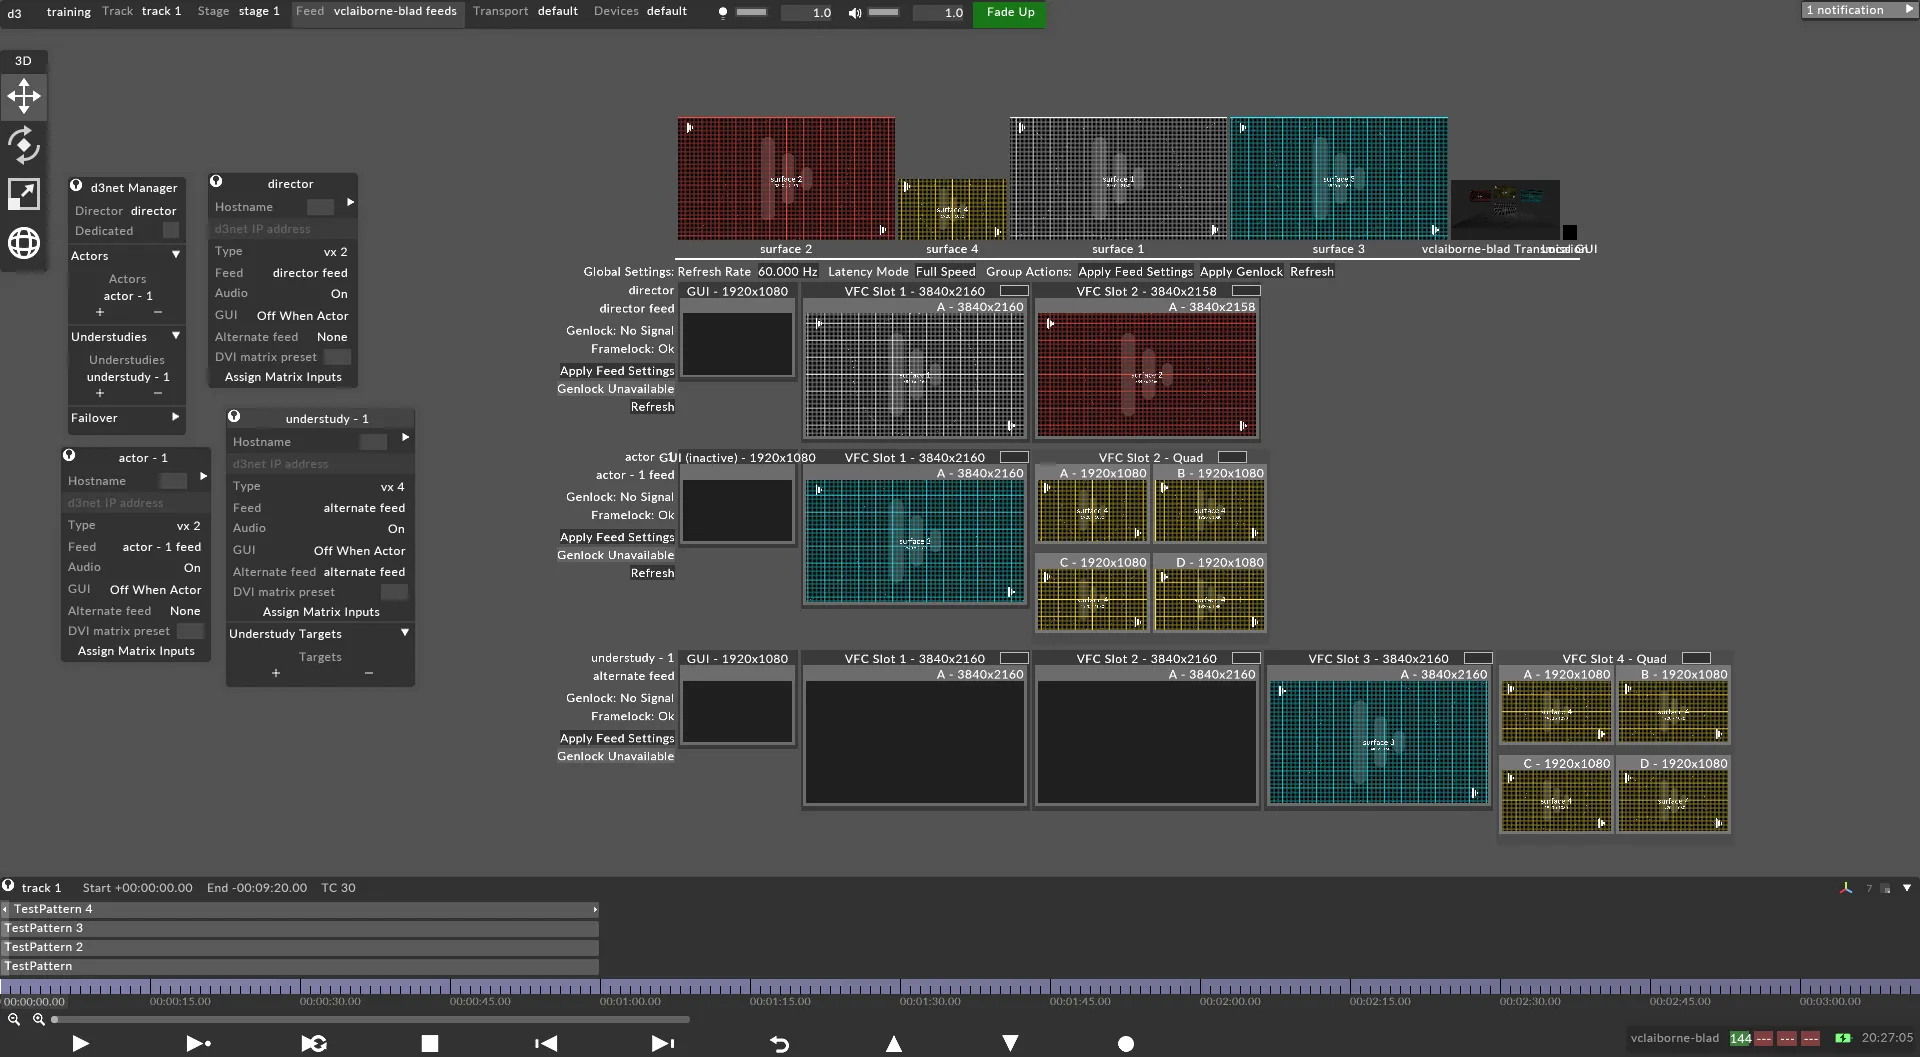This screenshot has width=1920, height=1057.
Task: Jump to the next section marker
Action: click(662, 1043)
